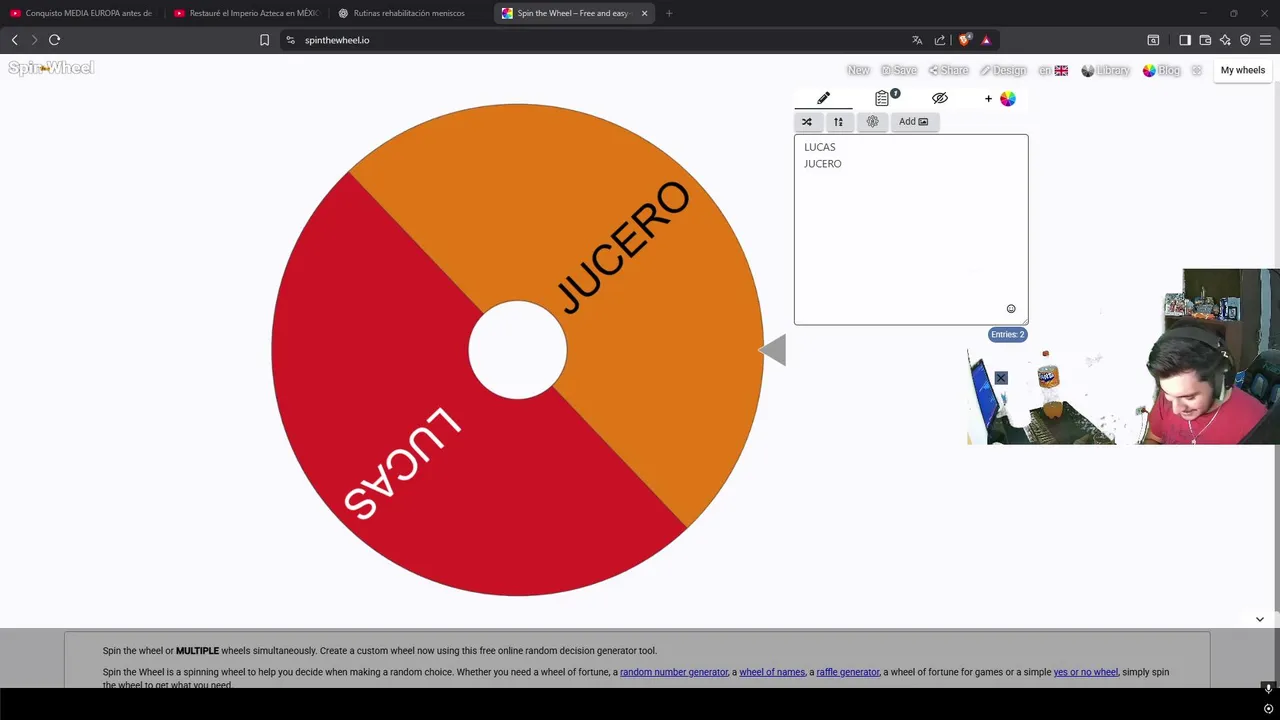Screen dimensions: 1280x720
Task: Open My wheels
Action: 1243,70
